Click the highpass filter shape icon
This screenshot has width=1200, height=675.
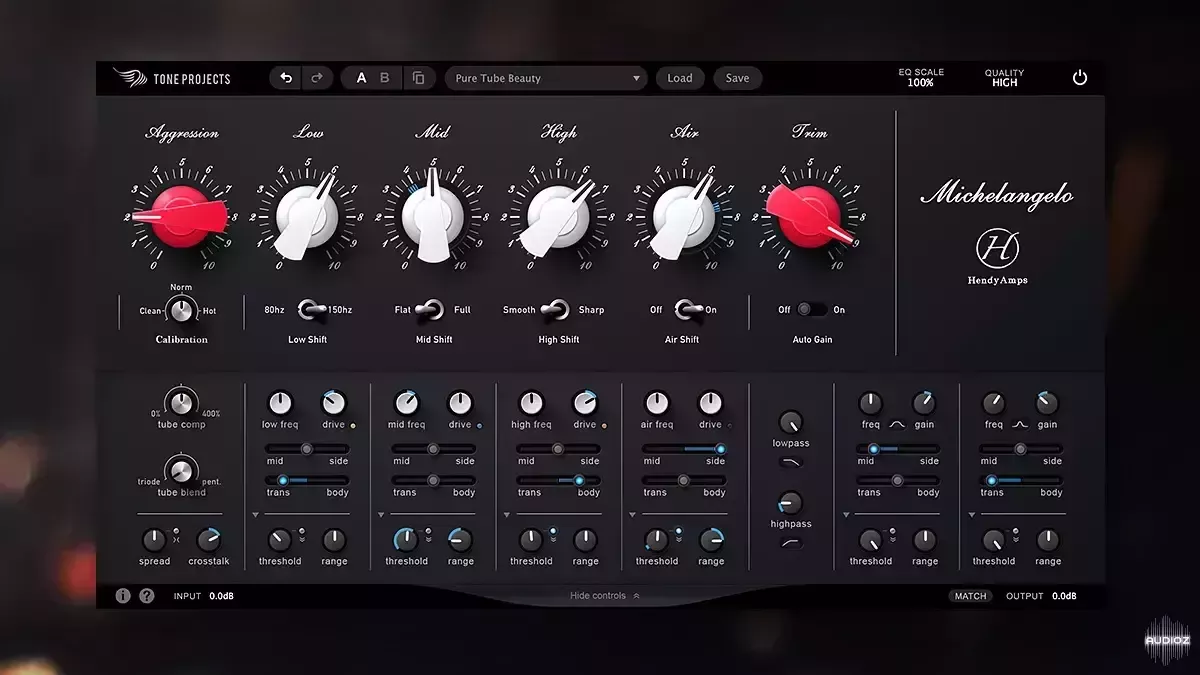coord(790,542)
